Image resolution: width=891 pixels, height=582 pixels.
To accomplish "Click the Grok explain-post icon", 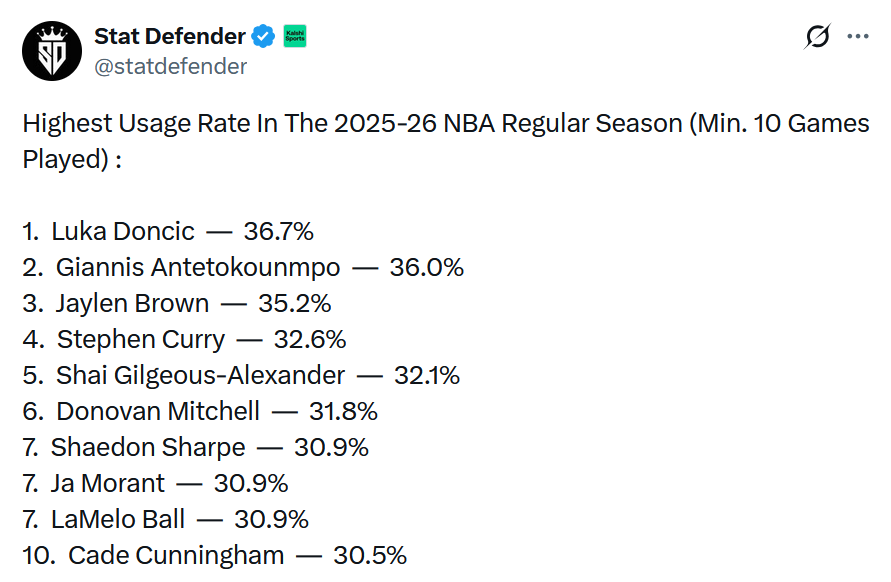I will [817, 37].
